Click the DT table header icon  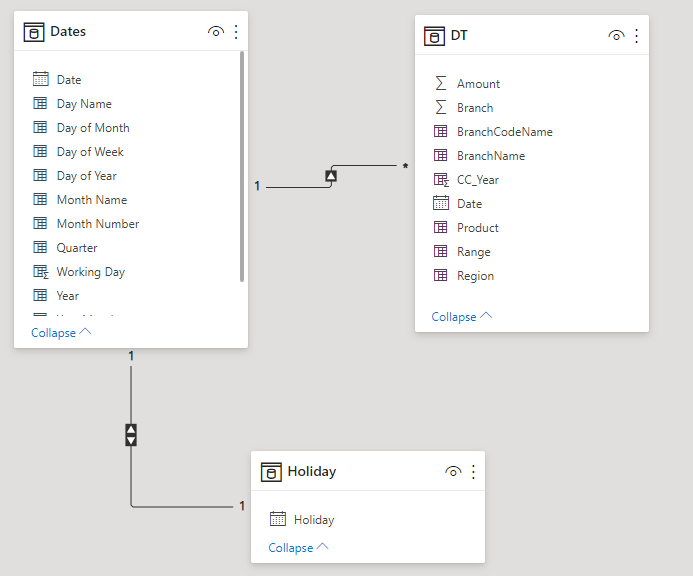pyautogui.click(x=434, y=36)
